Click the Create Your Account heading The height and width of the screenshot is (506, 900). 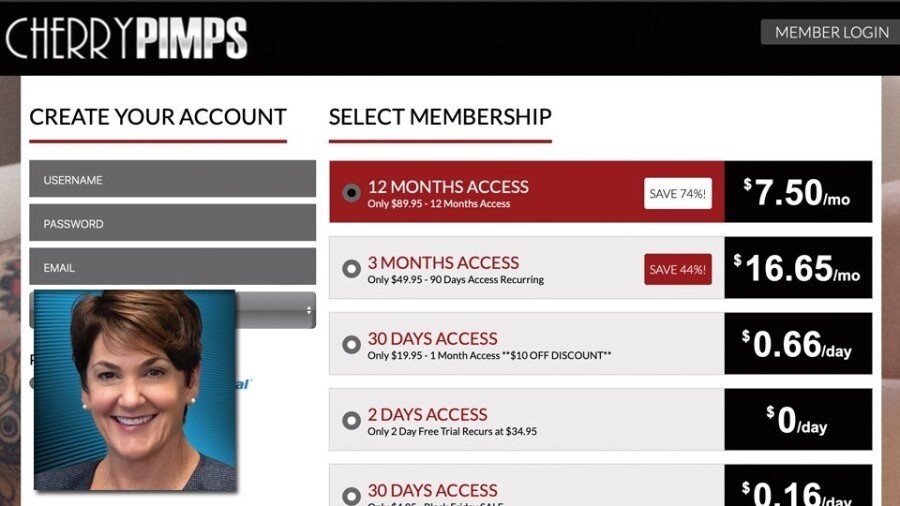coord(158,117)
